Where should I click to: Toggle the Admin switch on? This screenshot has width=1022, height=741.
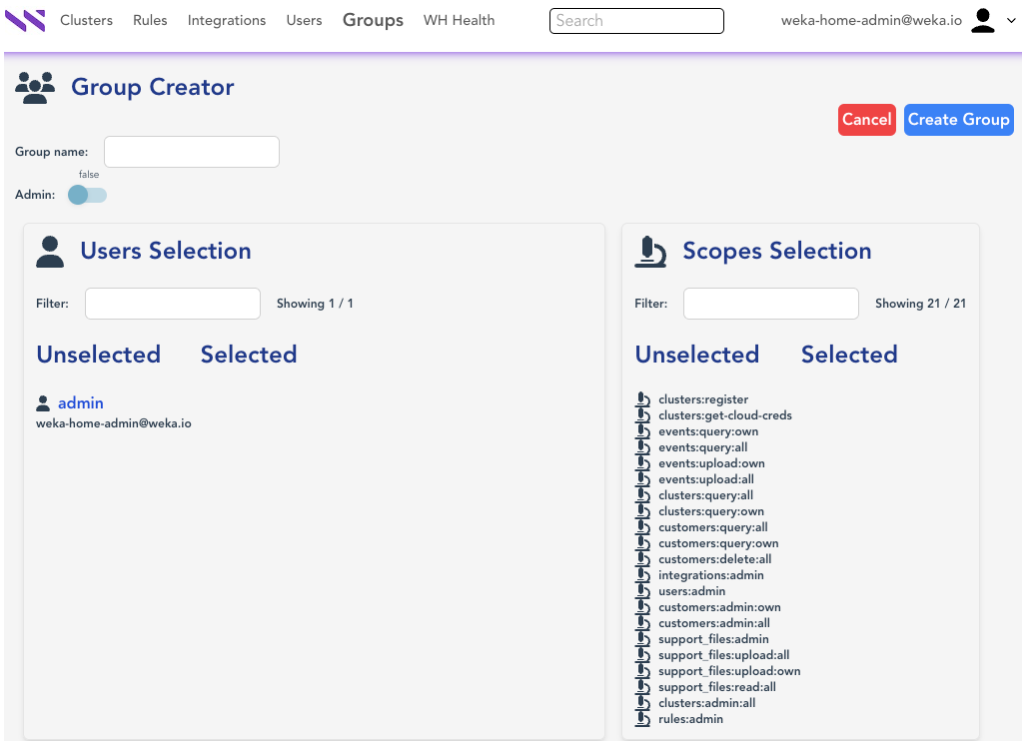87,195
